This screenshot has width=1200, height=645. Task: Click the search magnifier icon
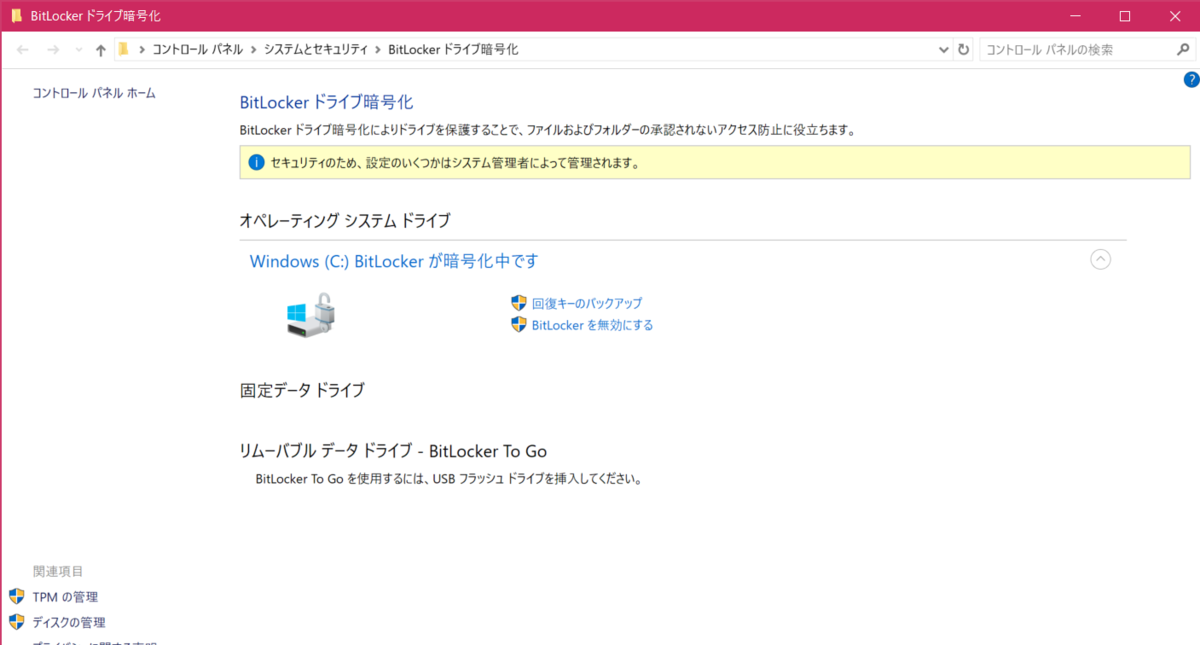click(1183, 49)
